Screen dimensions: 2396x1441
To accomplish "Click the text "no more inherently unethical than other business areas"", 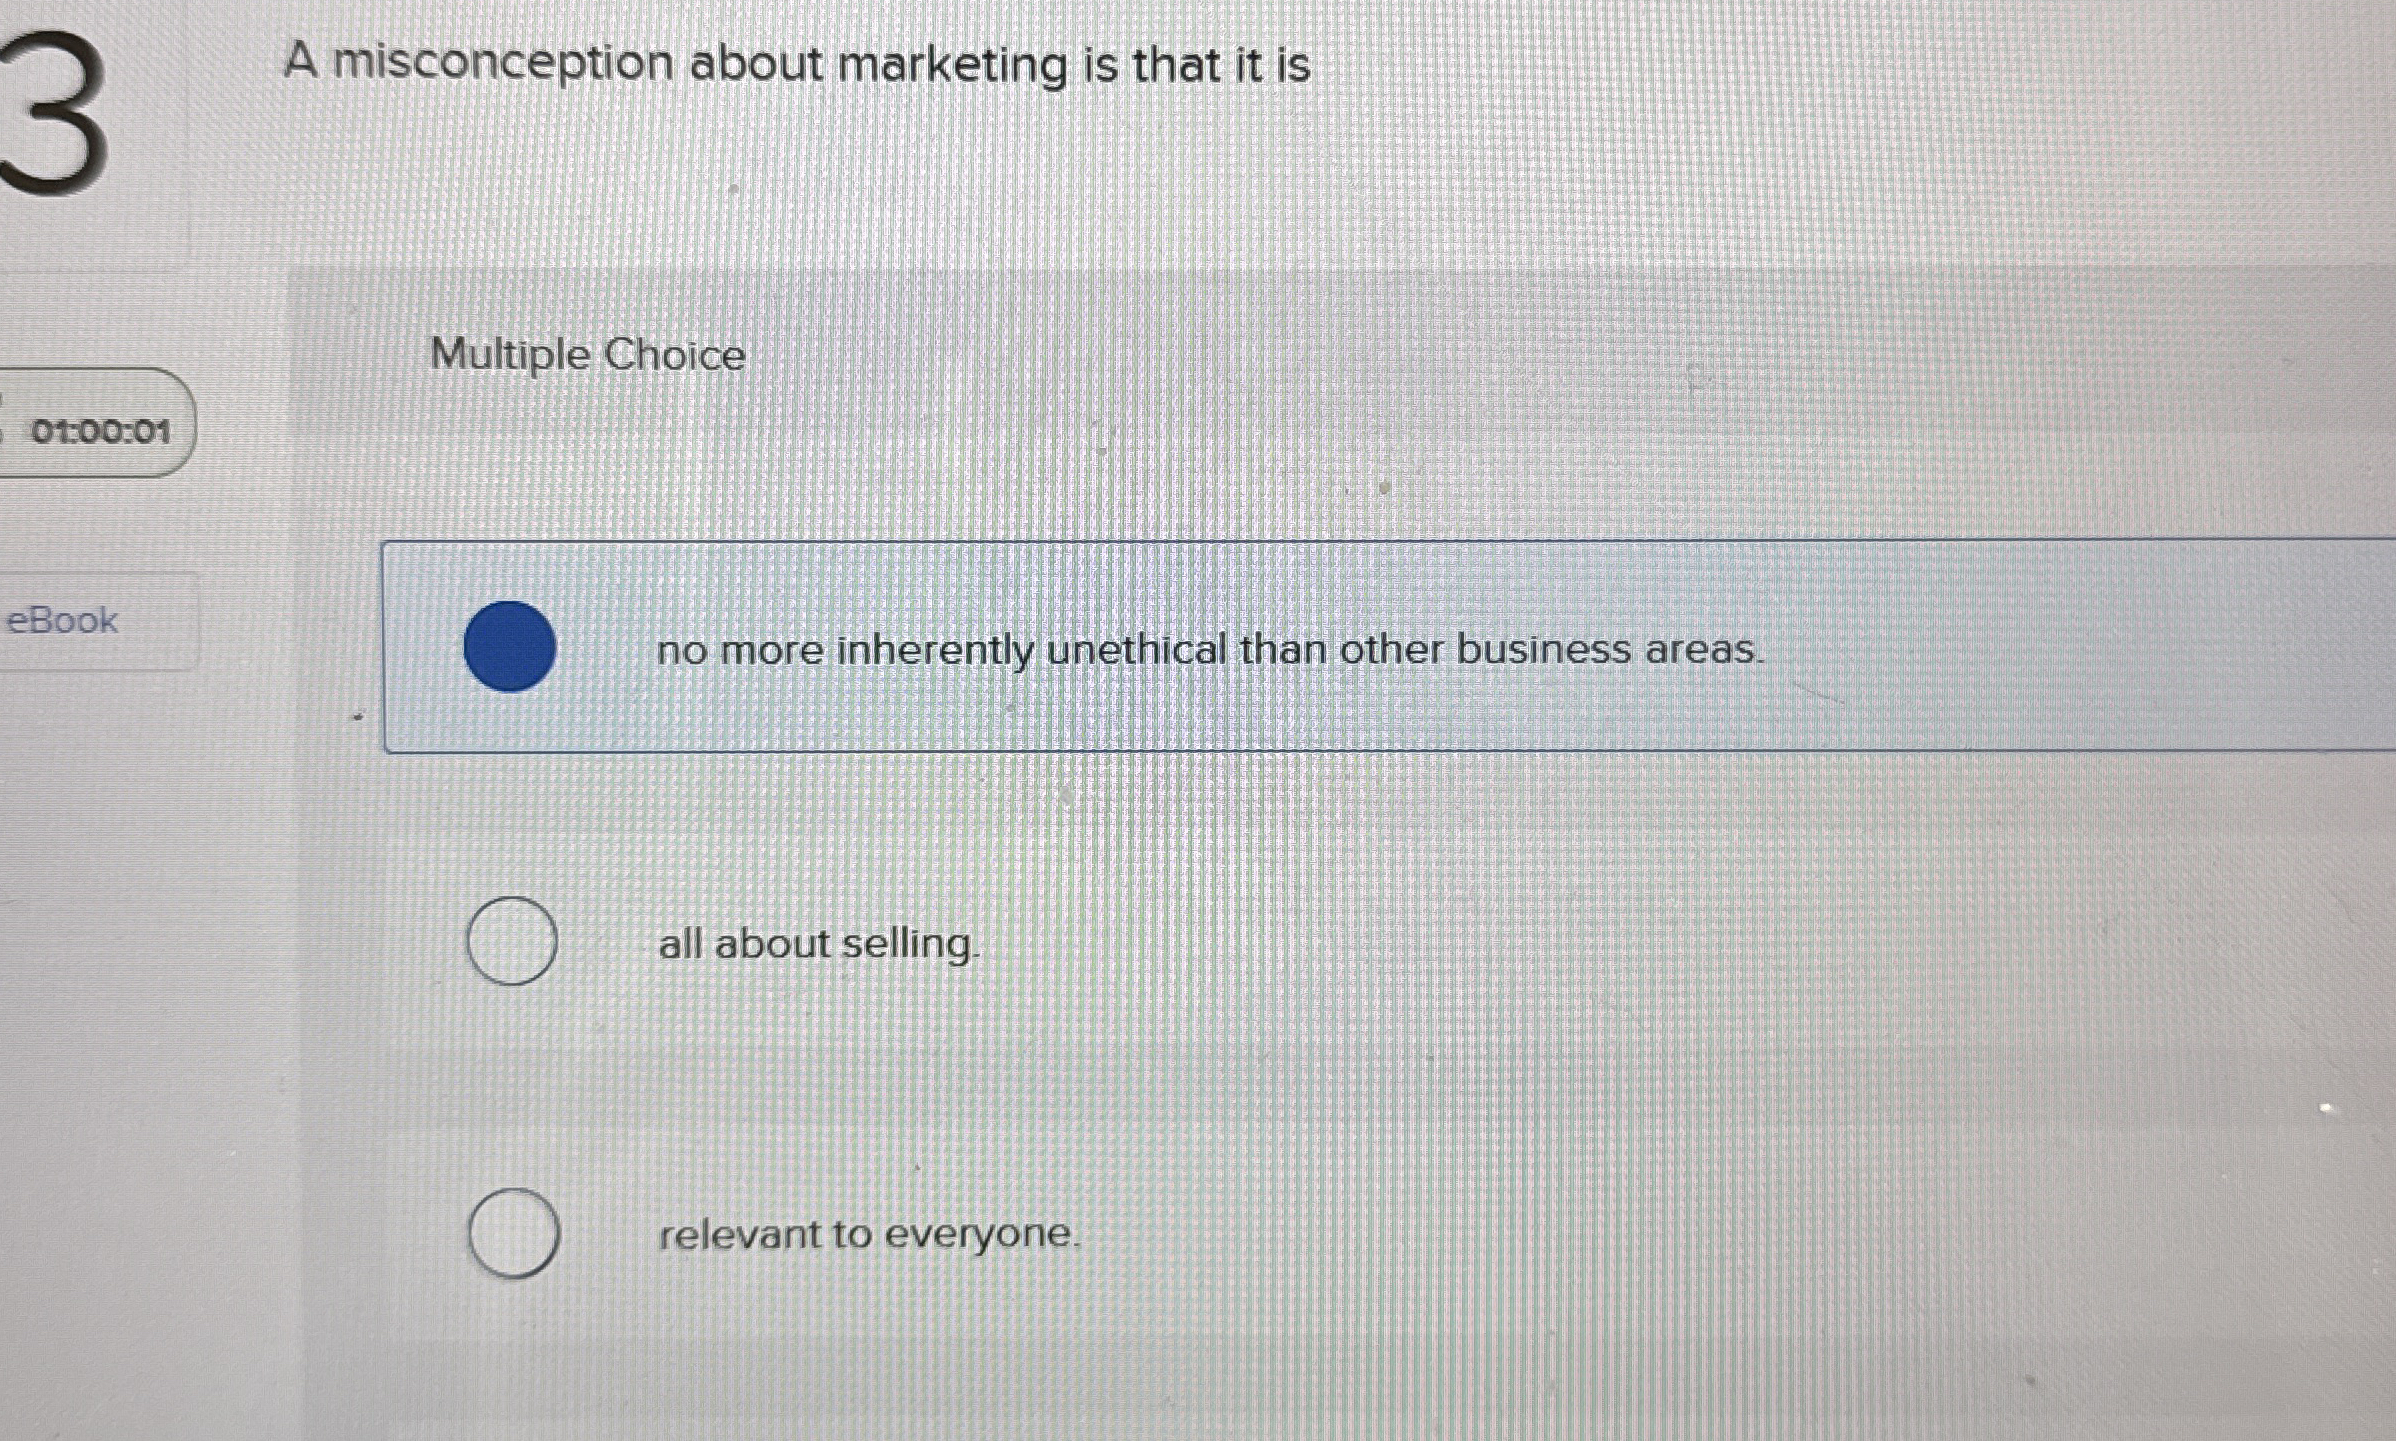I will tap(1210, 649).
